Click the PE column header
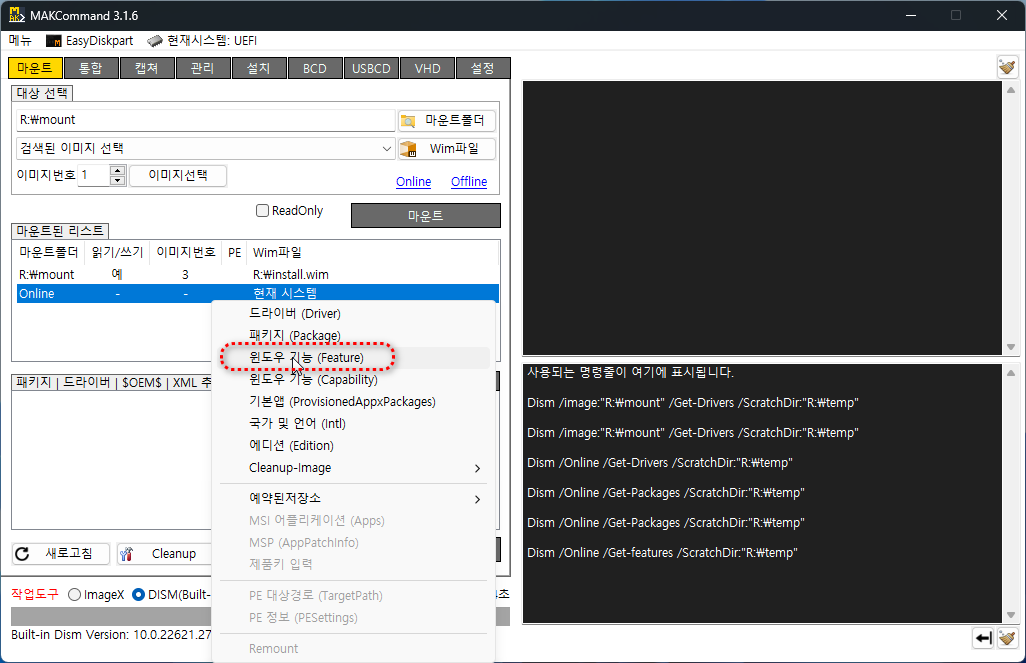This screenshot has width=1026, height=663. coord(235,253)
